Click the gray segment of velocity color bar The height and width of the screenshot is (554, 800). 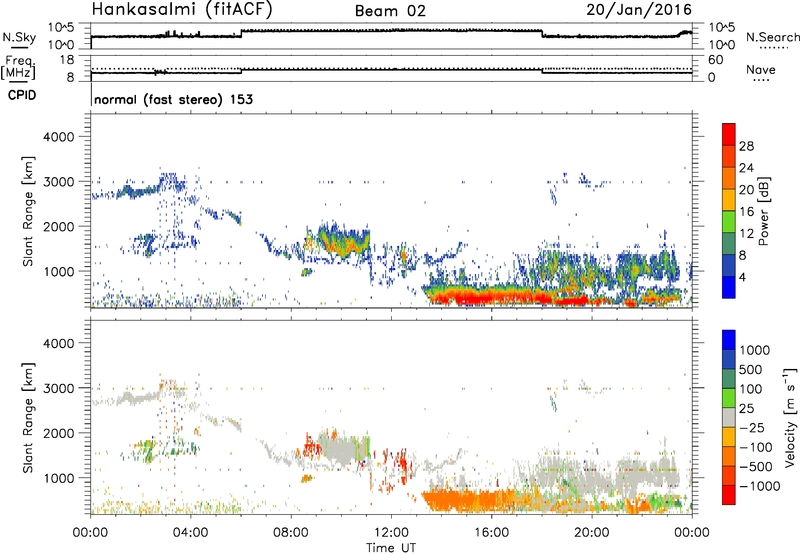pyautogui.click(x=729, y=418)
